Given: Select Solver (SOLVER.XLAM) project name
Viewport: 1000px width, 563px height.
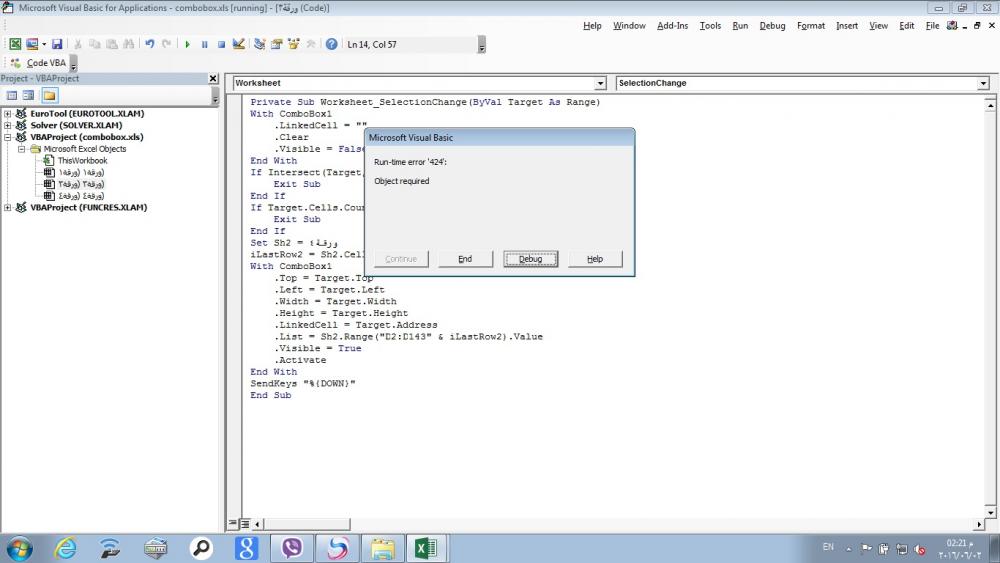Looking at the screenshot, I should (x=76, y=125).
